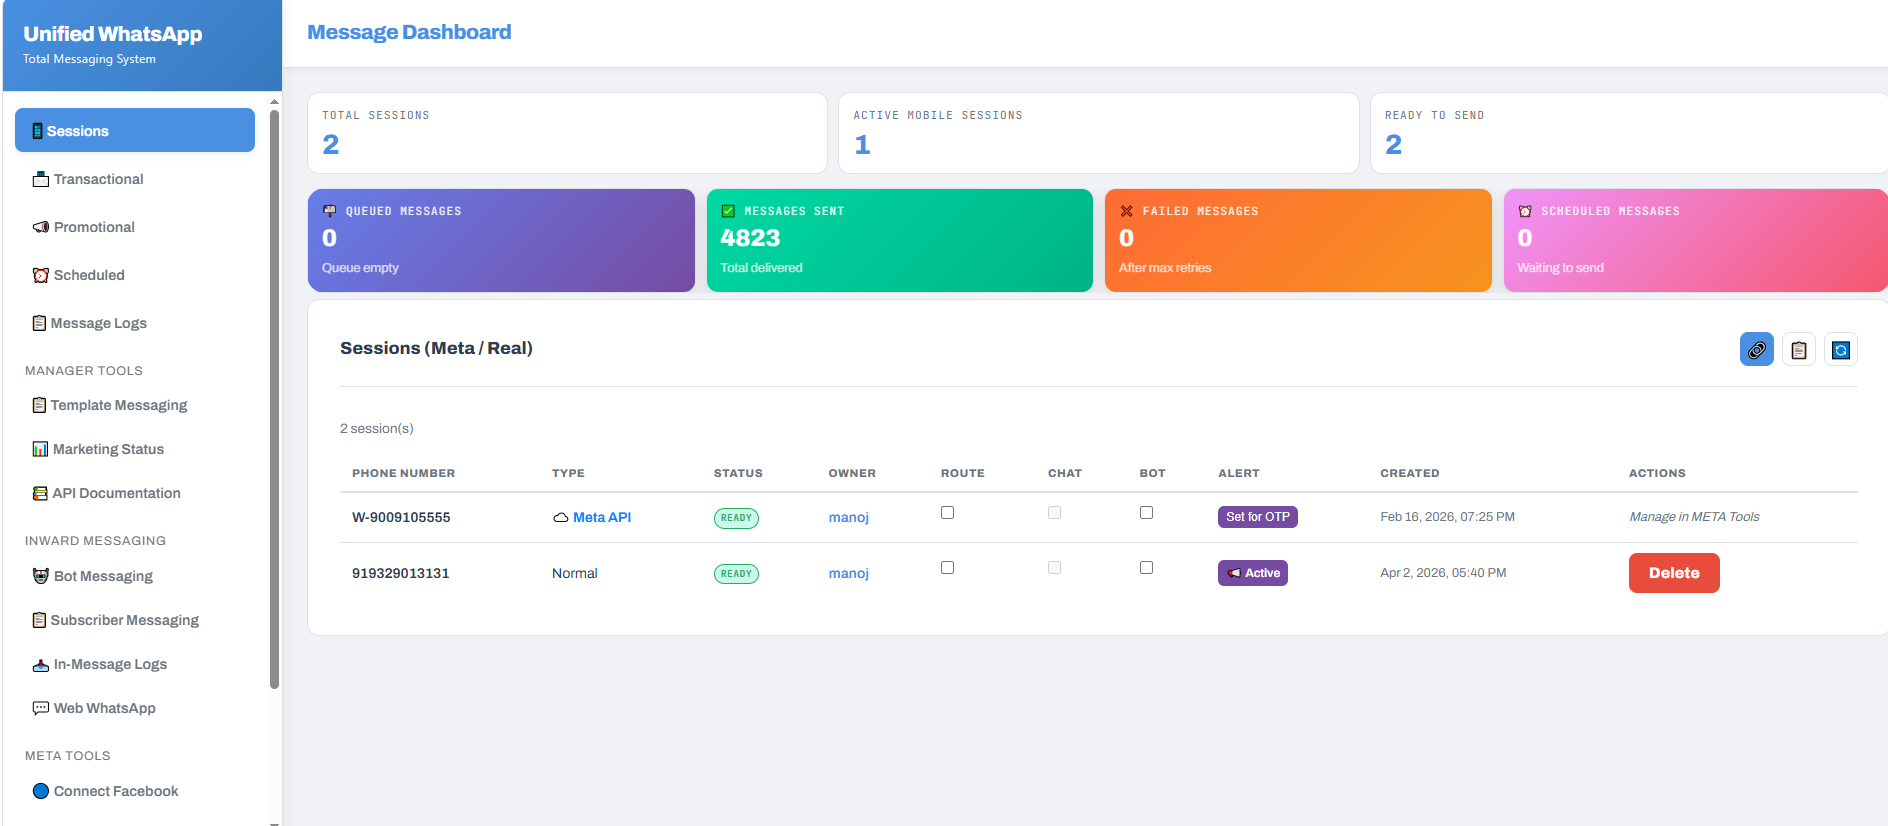Click the clipboard icon beside Subscriber Messaging

click(x=39, y=620)
